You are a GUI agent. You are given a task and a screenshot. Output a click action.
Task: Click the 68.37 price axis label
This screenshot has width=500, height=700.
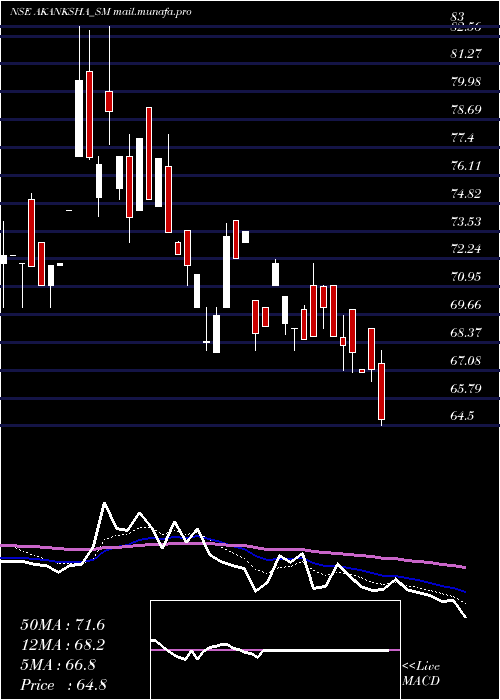point(467,333)
